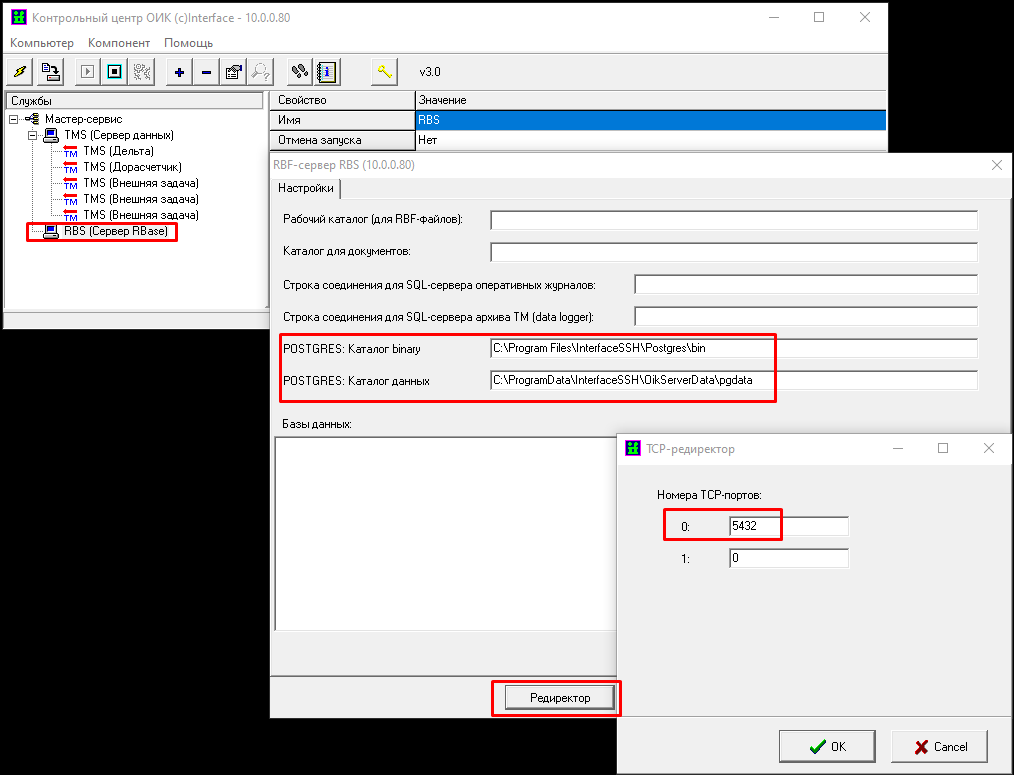Collapse the TMS (Сервер данных) node
The image size is (1014, 775).
coord(33,135)
